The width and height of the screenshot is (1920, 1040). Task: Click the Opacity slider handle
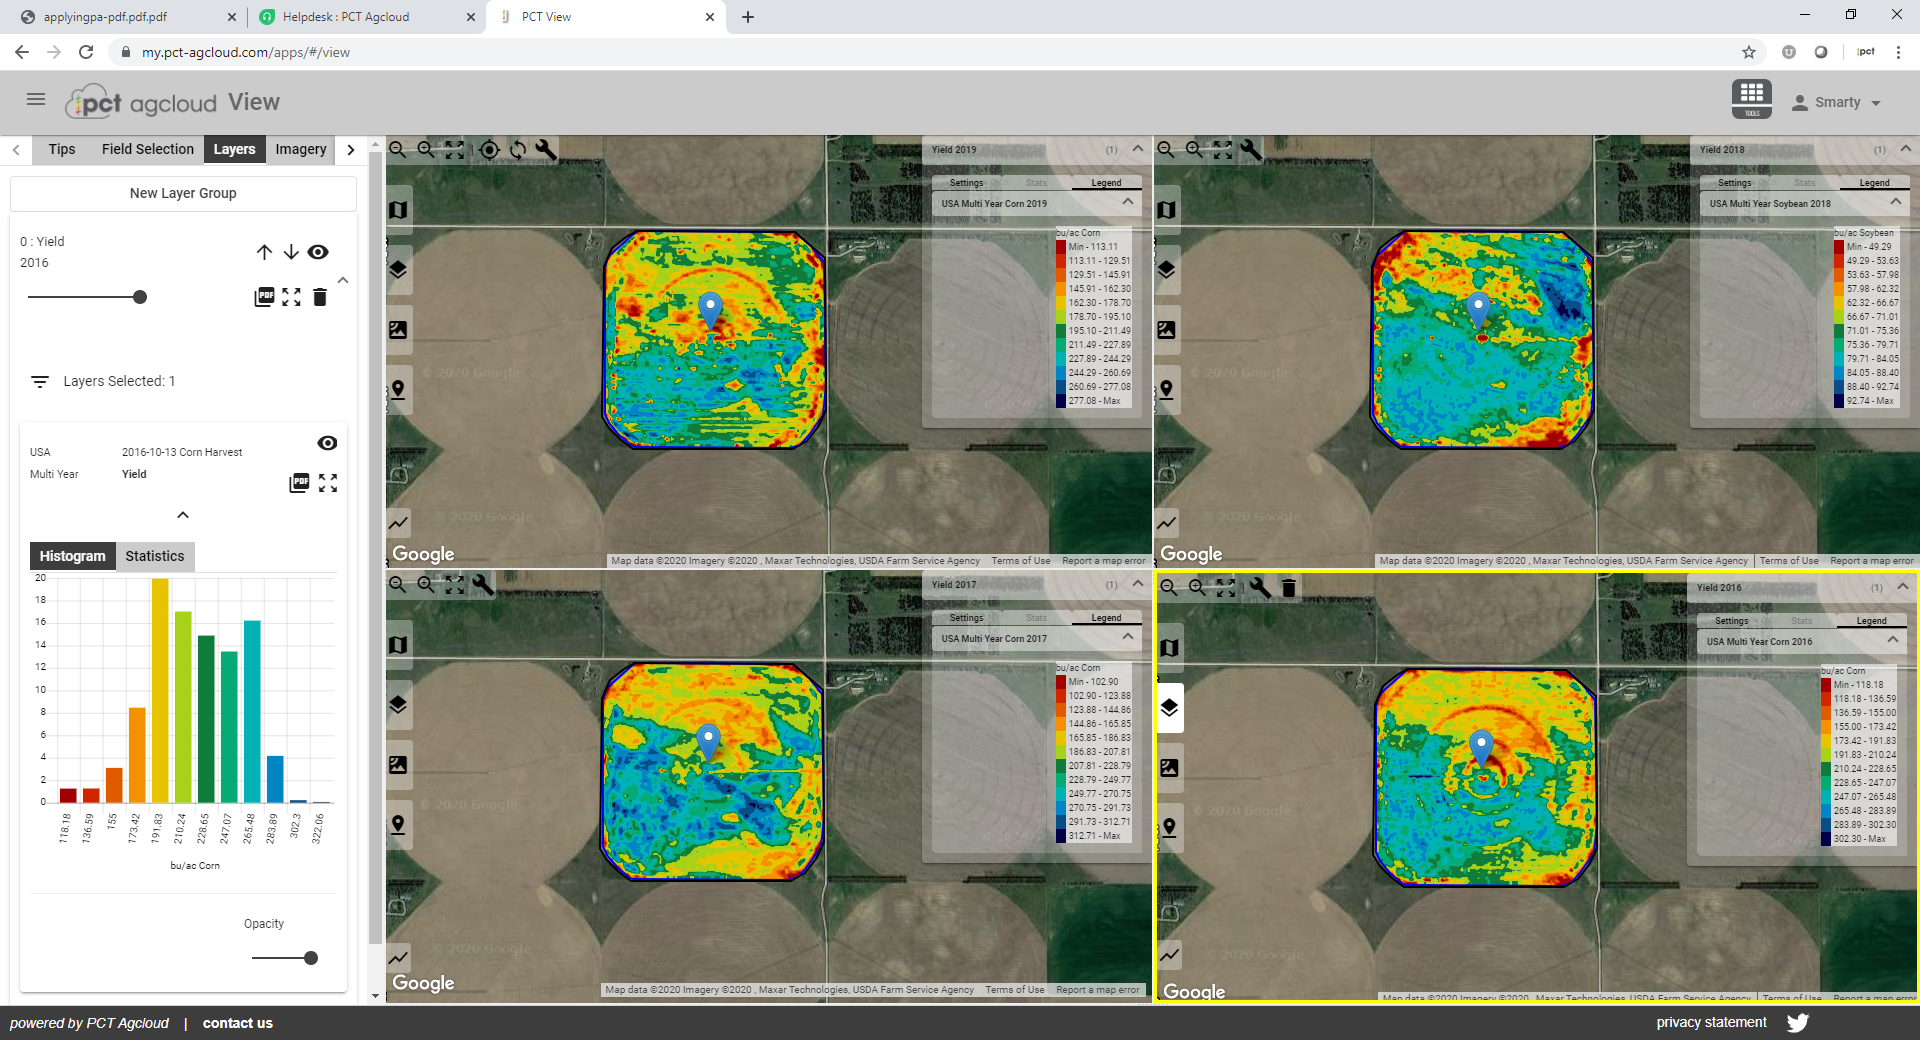point(311,958)
